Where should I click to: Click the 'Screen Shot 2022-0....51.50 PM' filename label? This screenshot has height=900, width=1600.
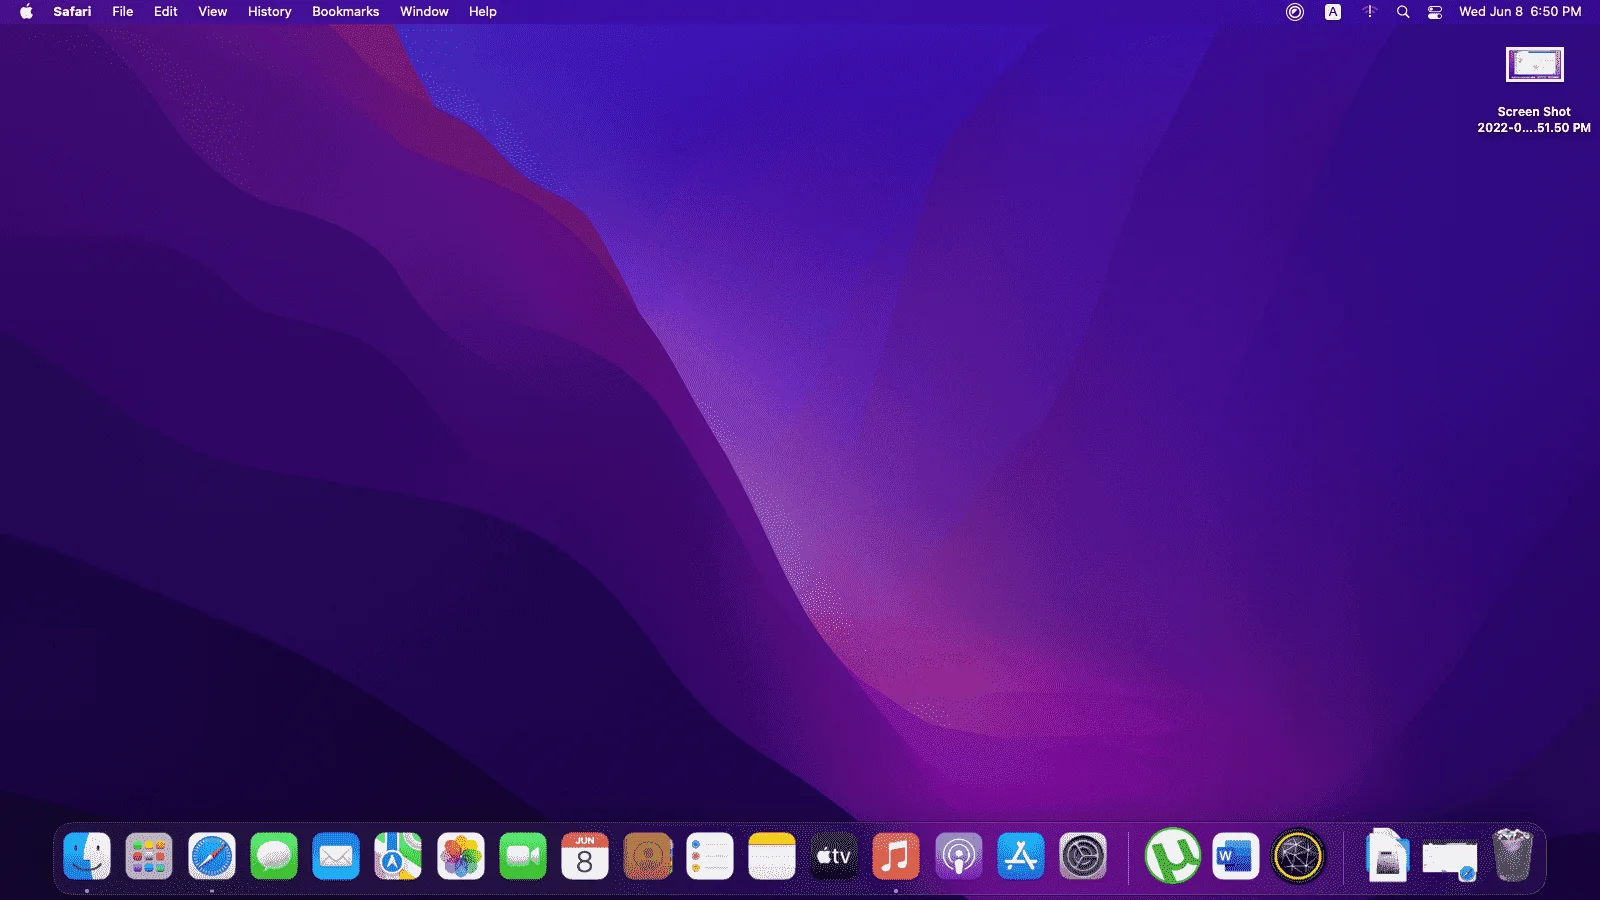[1534, 120]
